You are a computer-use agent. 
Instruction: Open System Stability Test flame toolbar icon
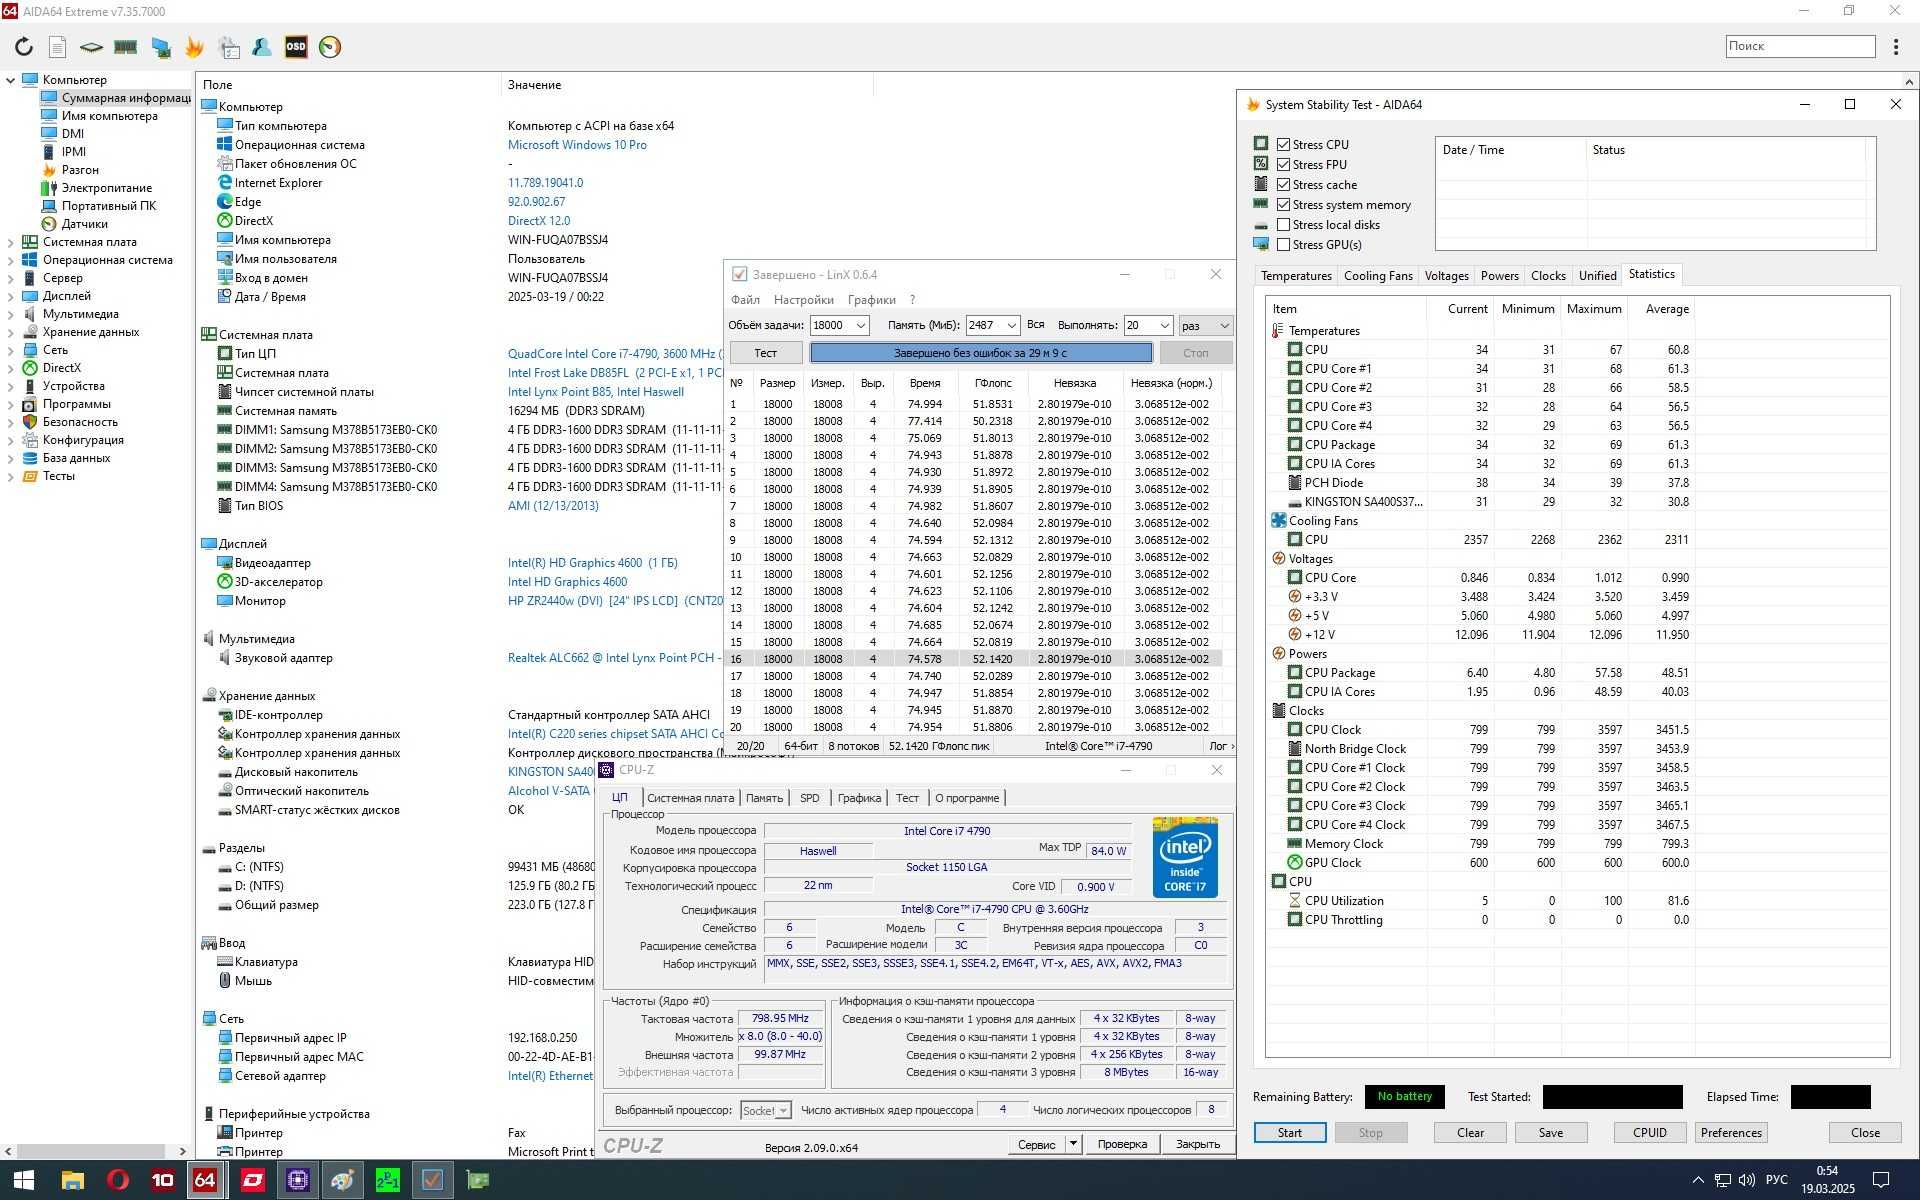click(194, 47)
